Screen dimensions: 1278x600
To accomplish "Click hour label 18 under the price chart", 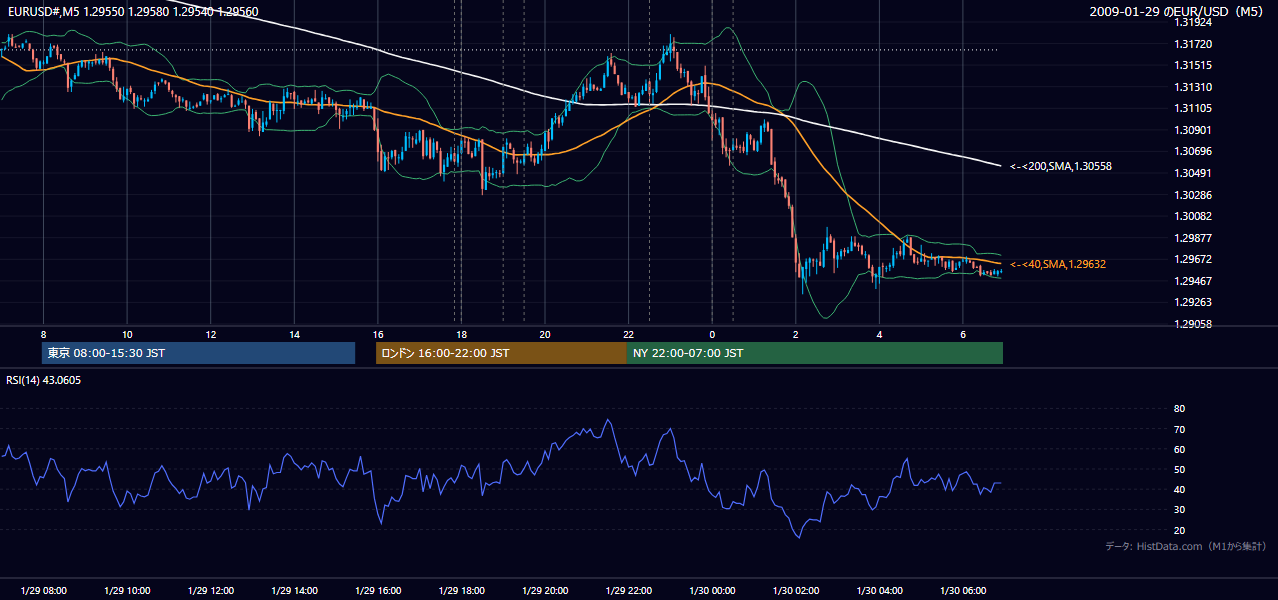I will (461, 334).
